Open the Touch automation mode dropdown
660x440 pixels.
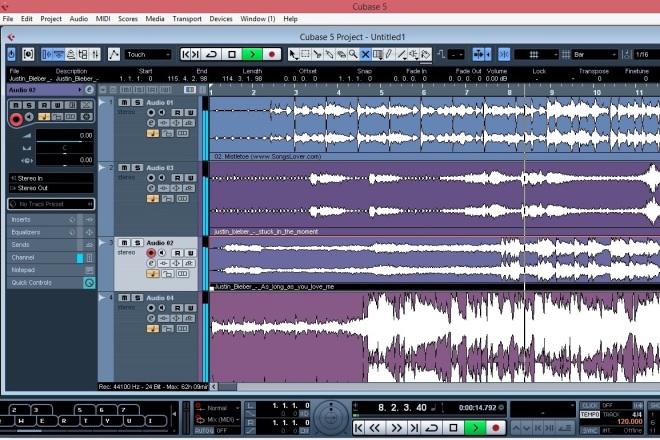[148, 54]
